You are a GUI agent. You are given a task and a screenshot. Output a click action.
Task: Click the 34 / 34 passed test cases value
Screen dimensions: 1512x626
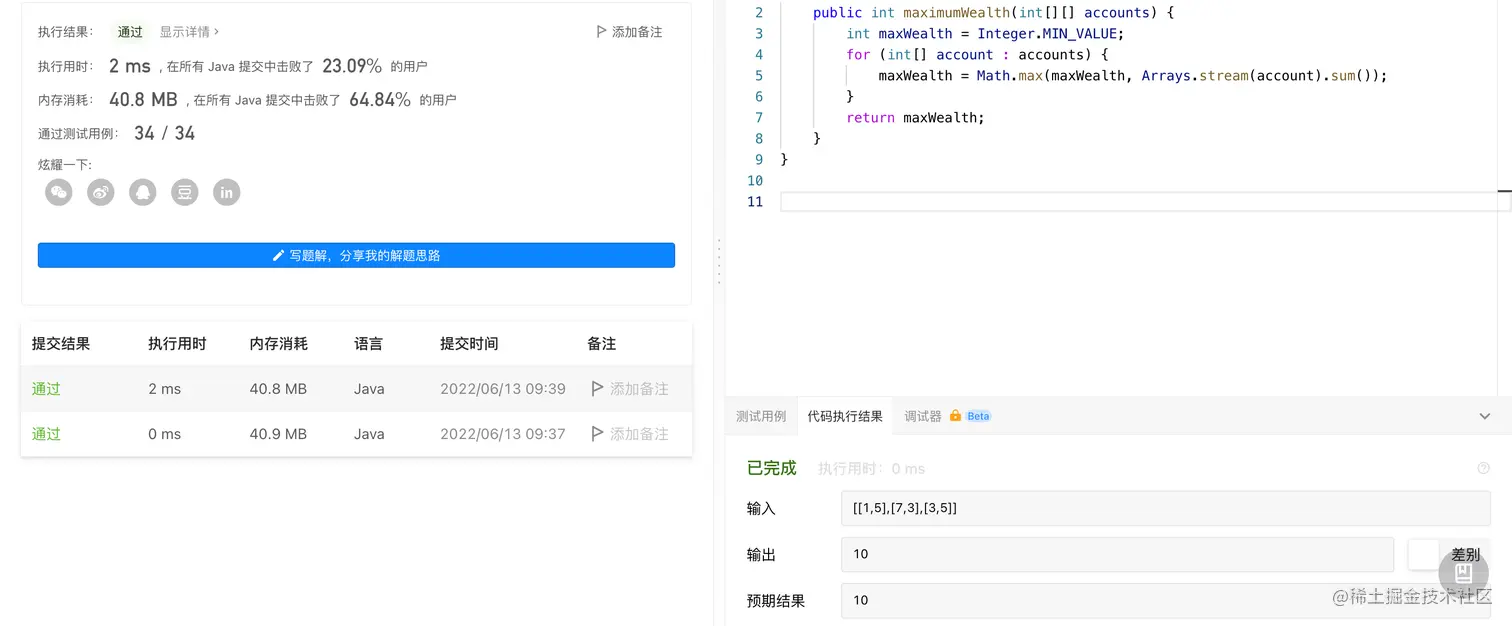pyautogui.click(x=164, y=133)
